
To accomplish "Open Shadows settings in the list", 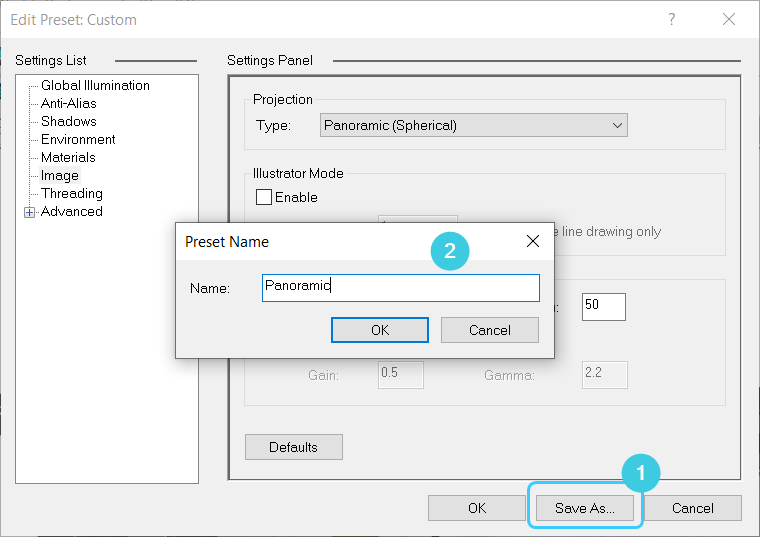I will pyautogui.click(x=68, y=121).
